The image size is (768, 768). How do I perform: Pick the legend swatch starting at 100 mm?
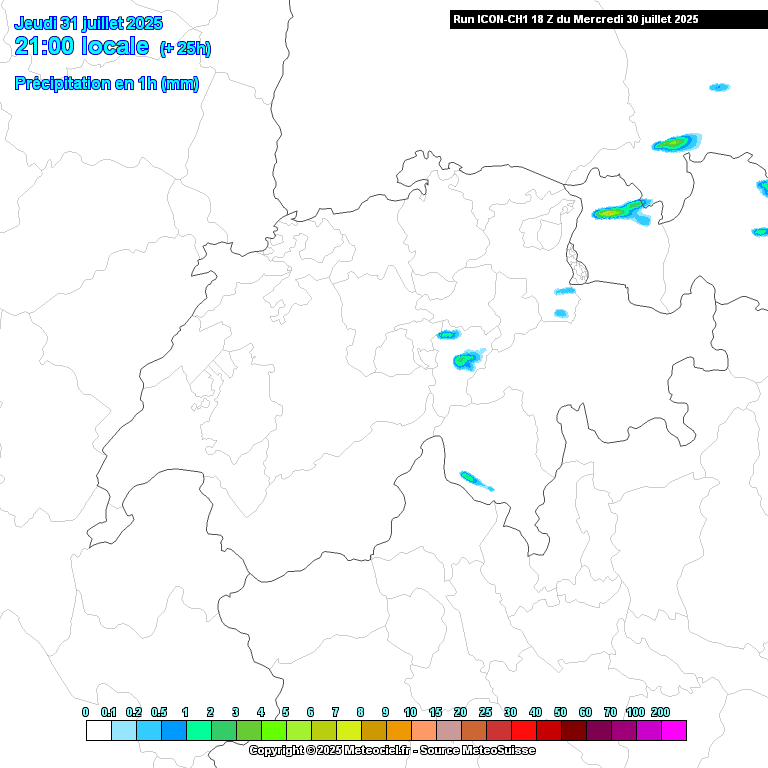coord(648,730)
